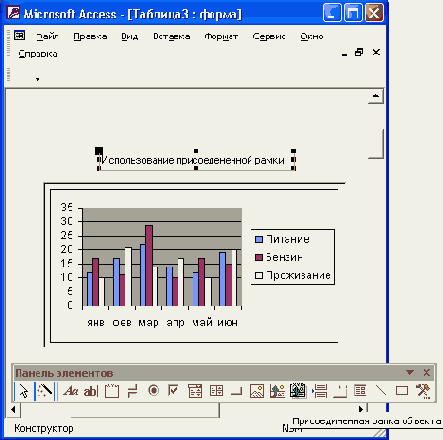Open the Сервис menu
This screenshot has height=440, width=443.
(269, 36)
